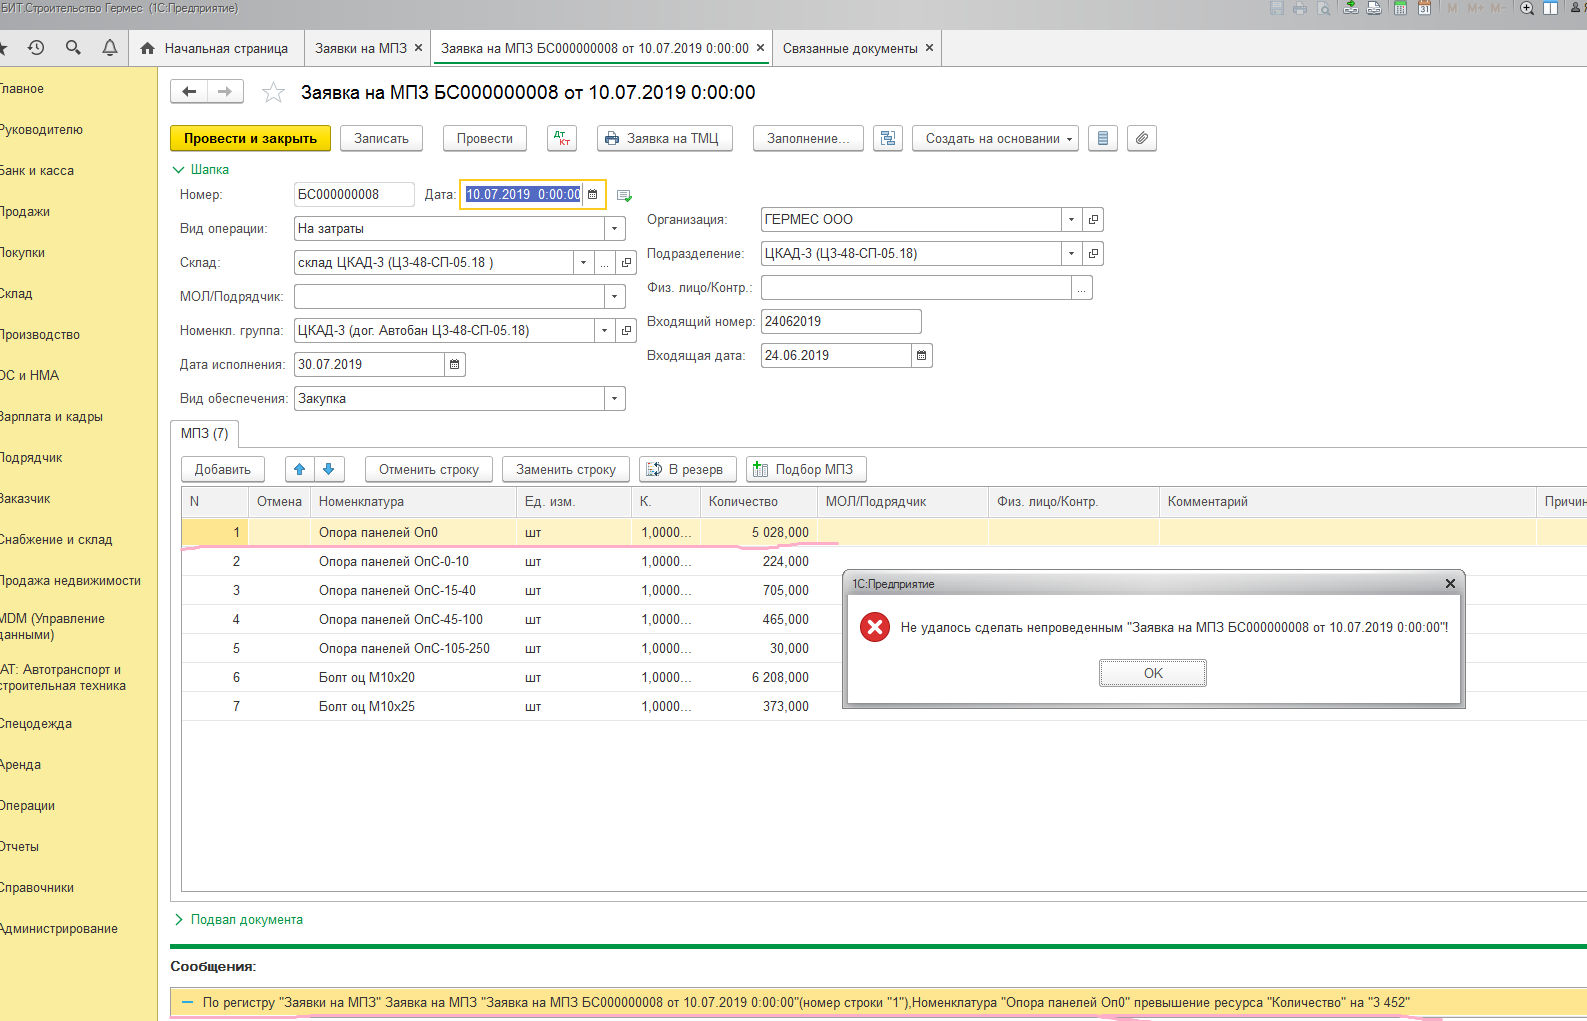Open the notifications bell icon

pos(110,47)
